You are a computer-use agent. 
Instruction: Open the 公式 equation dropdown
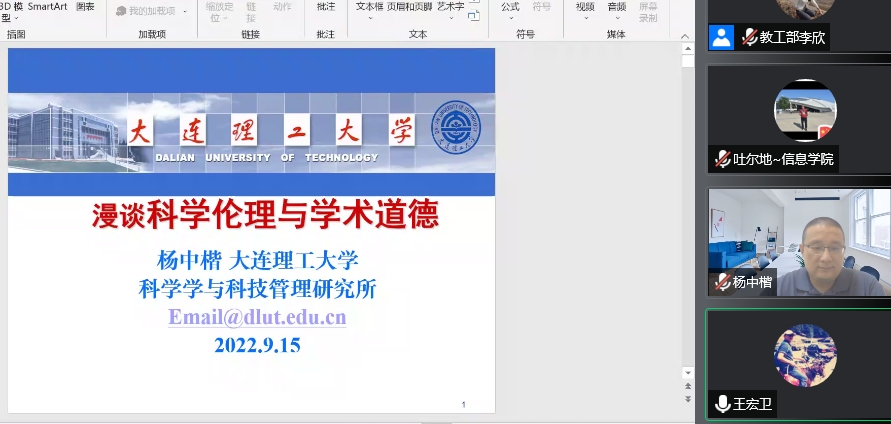click(510, 11)
